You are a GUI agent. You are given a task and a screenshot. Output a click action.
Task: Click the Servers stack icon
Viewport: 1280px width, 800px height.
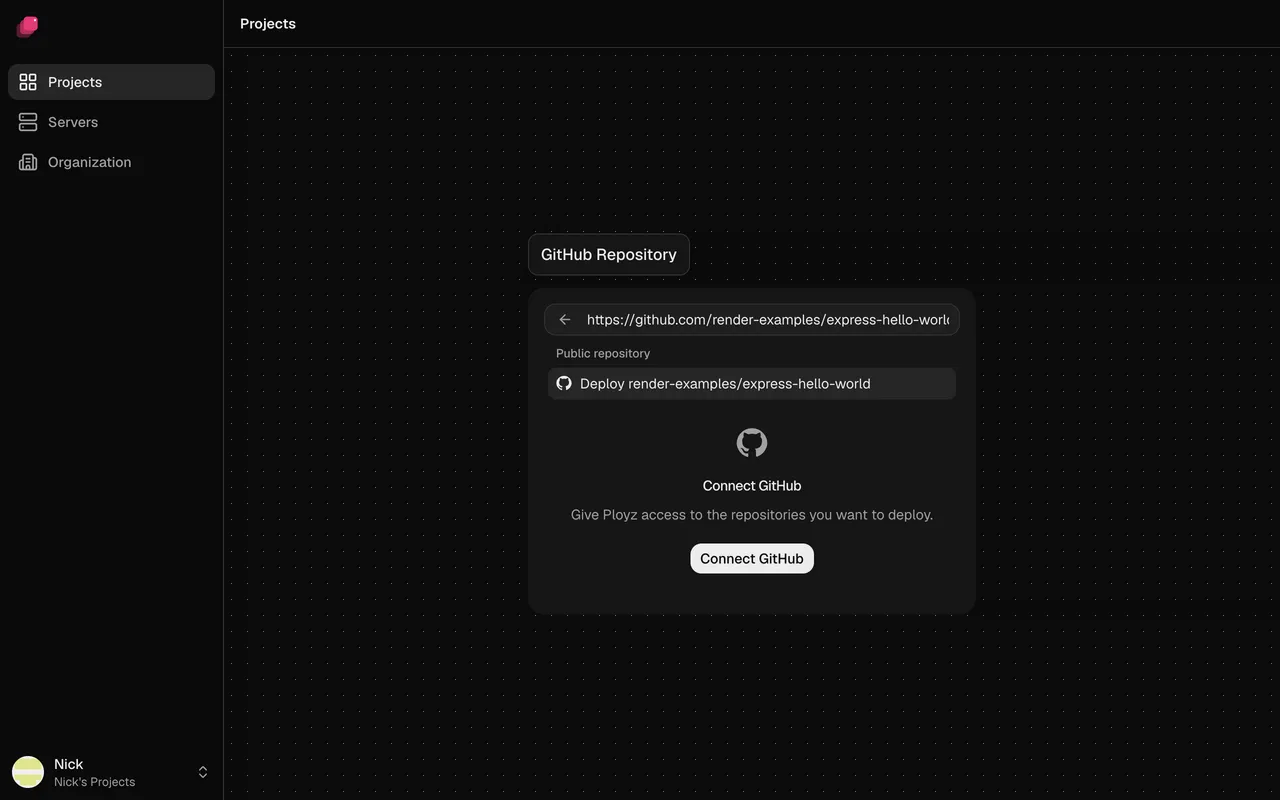point(28,122)
